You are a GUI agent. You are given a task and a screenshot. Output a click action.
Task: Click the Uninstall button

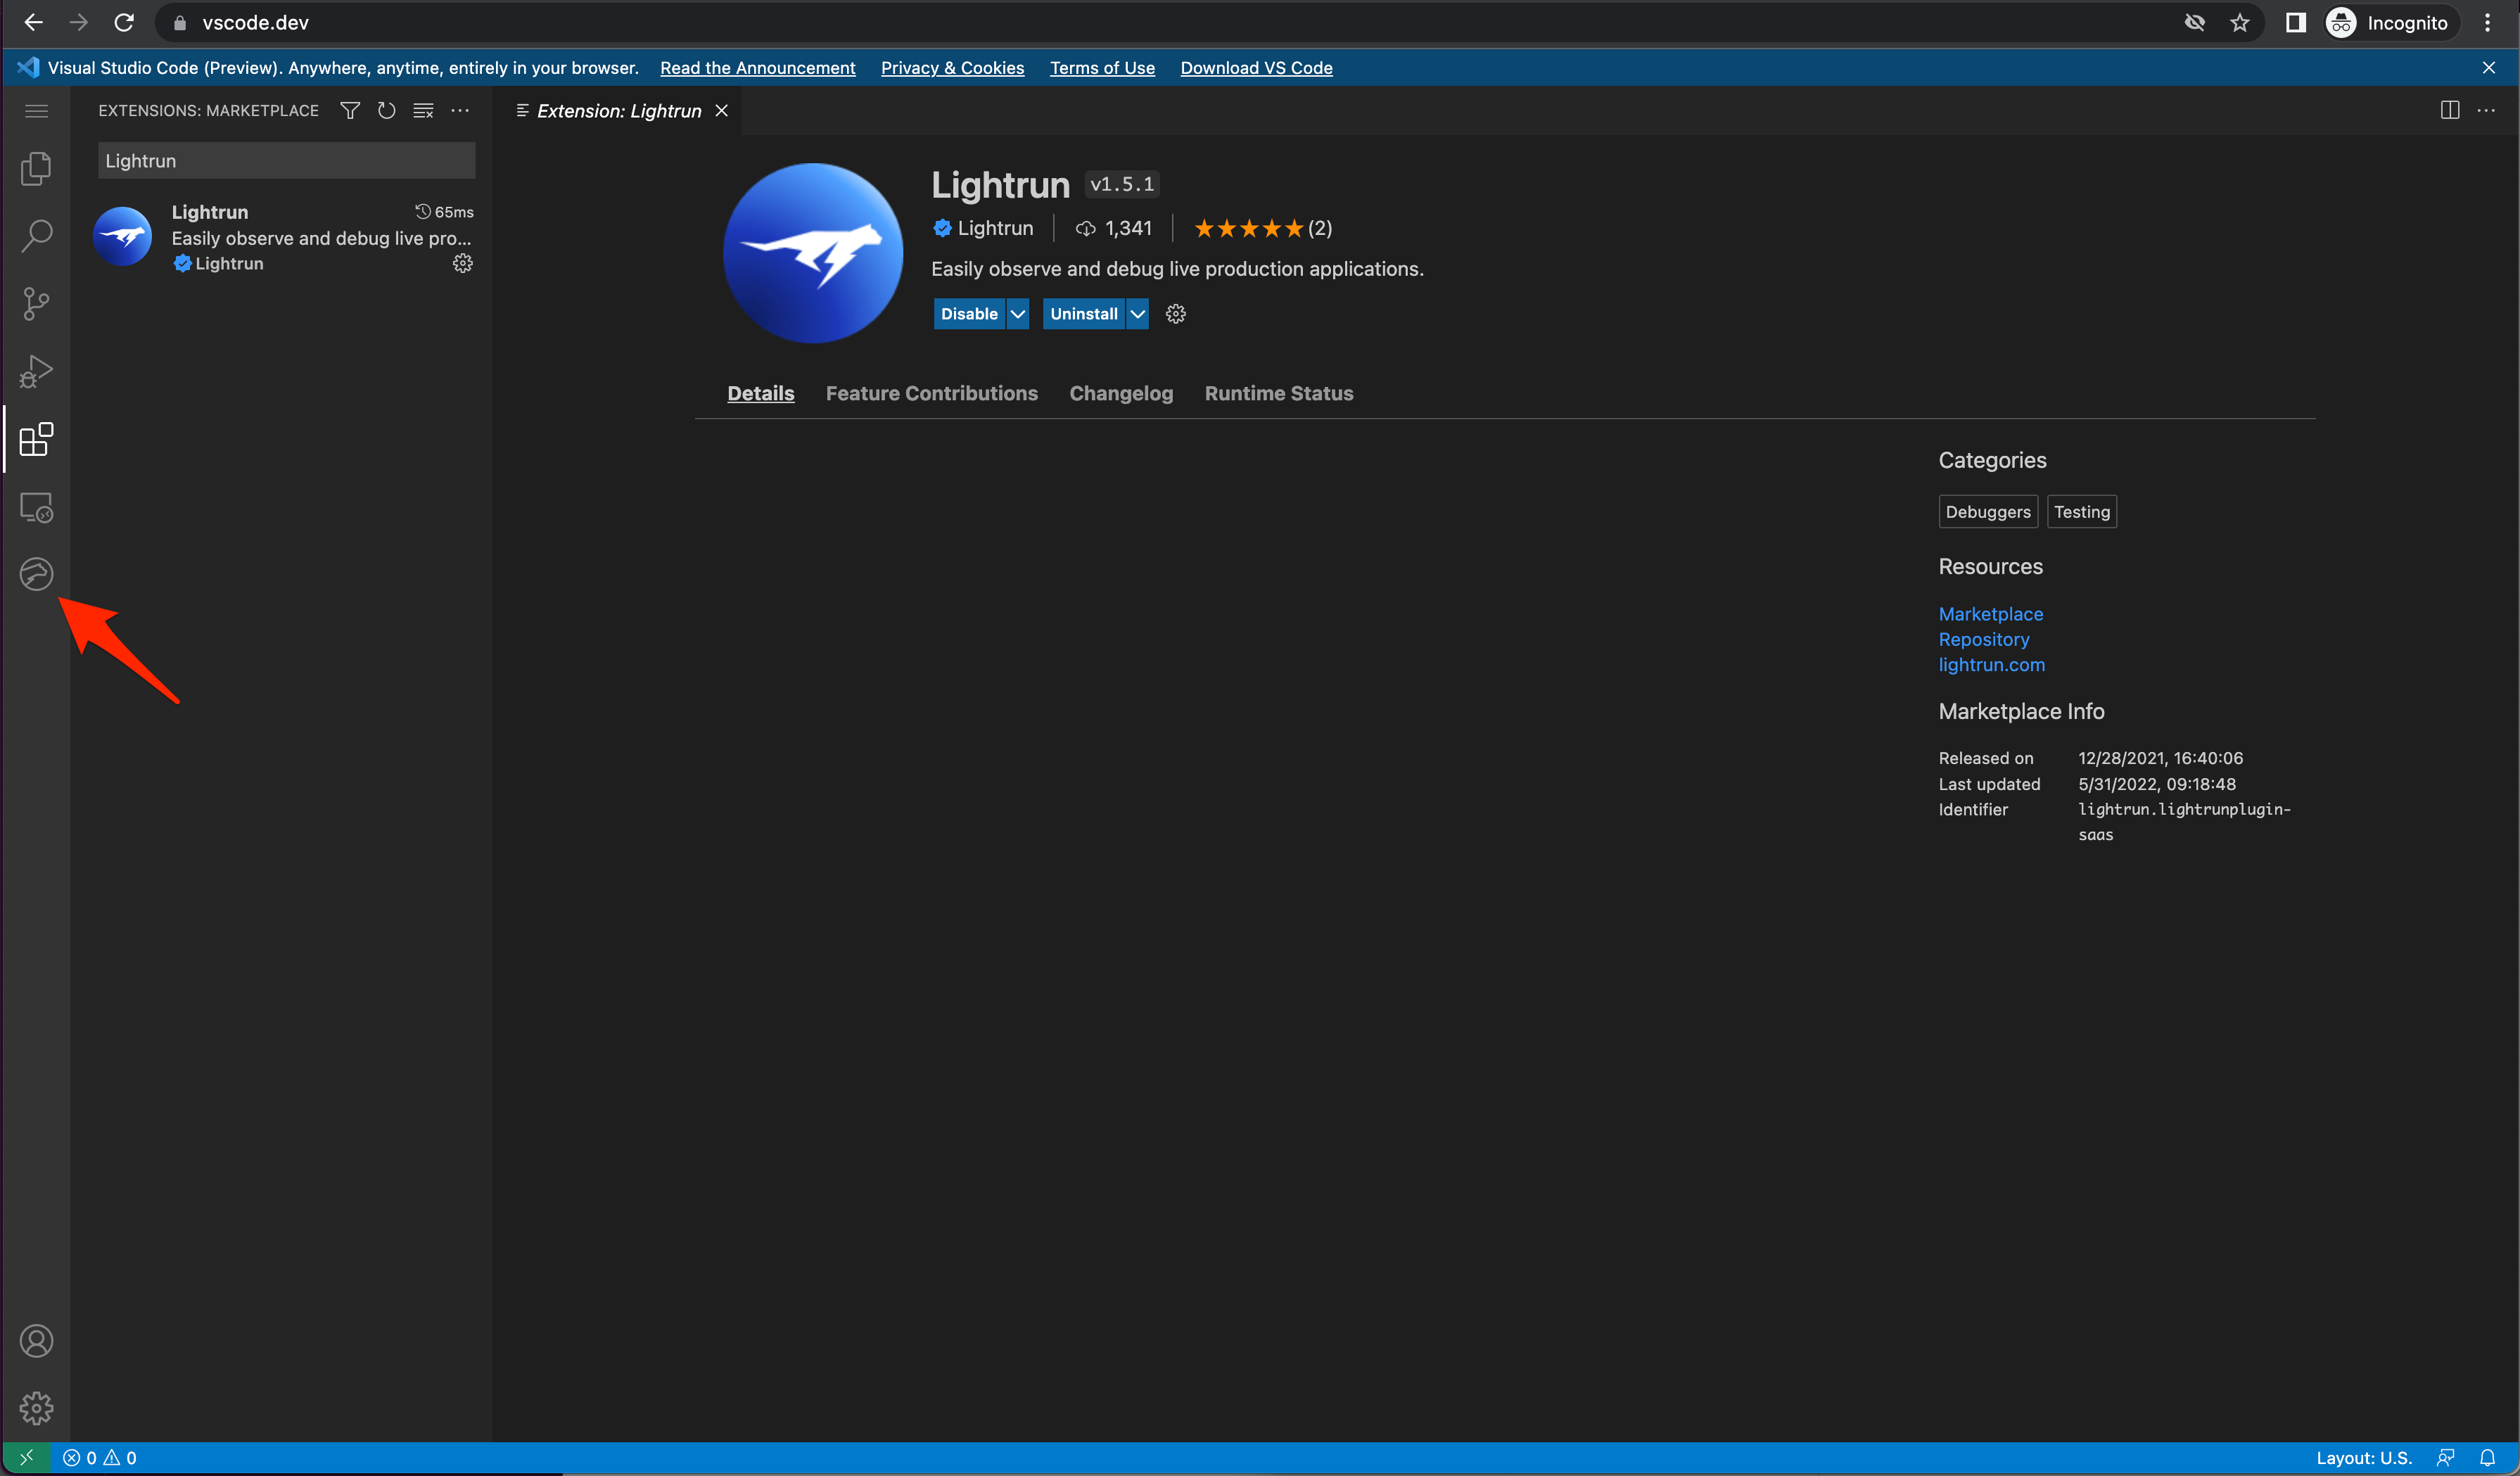tap(1083, 314)
